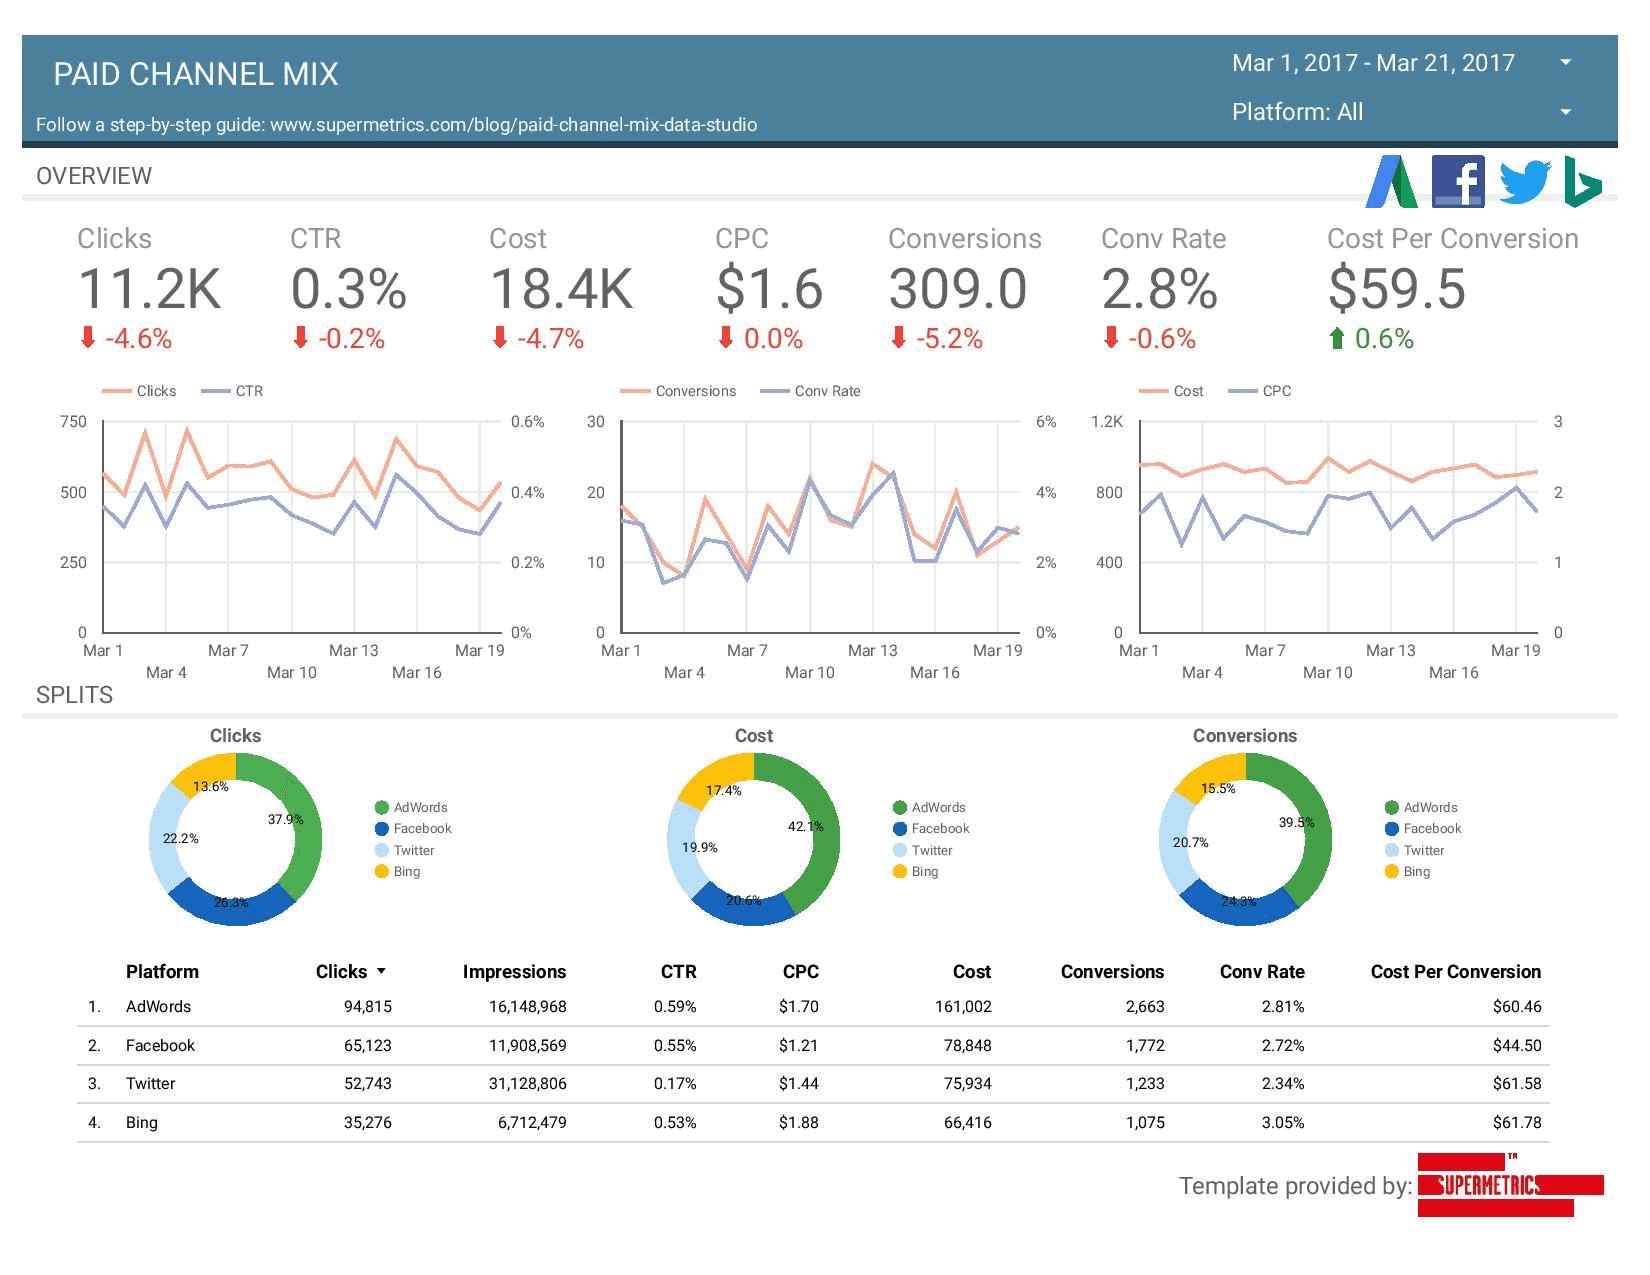Click the AdWords legend marker beside Clicks donut

381,807
